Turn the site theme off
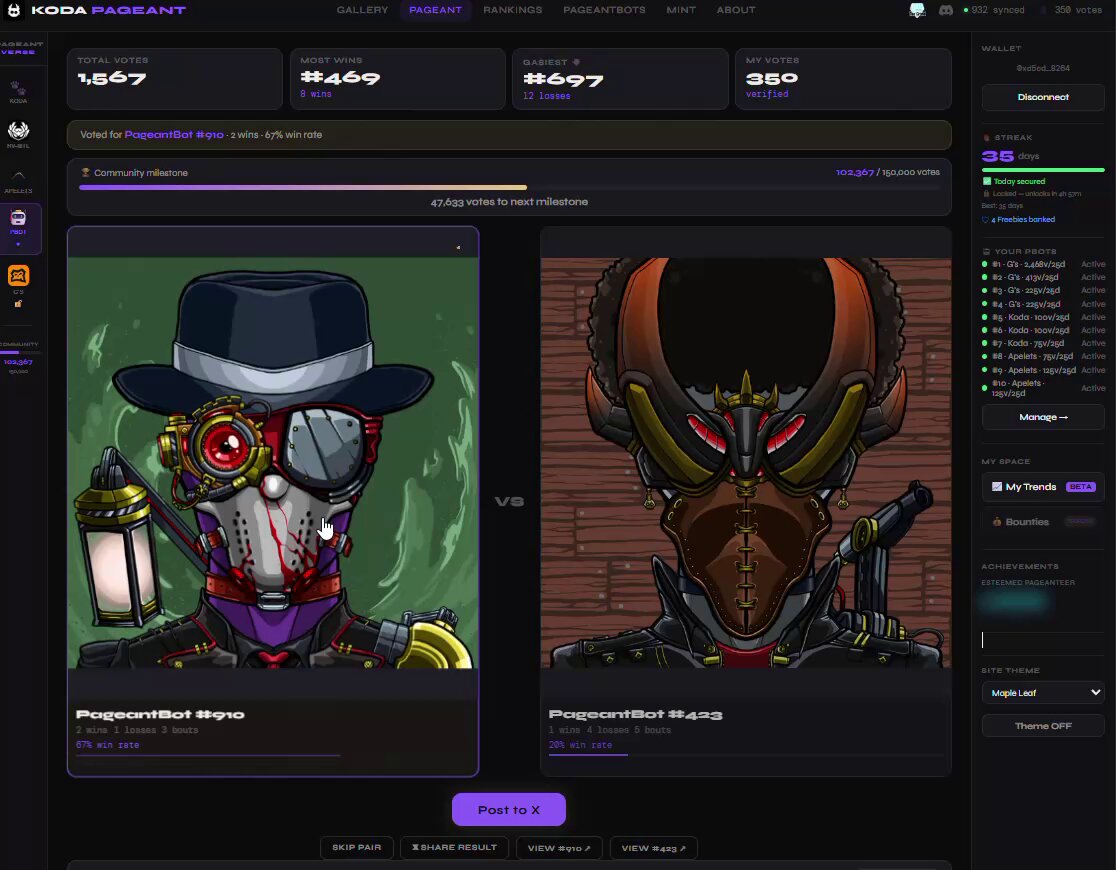Image resolution: width=1116 pixels, height=870 pixels. [1043, 726]
